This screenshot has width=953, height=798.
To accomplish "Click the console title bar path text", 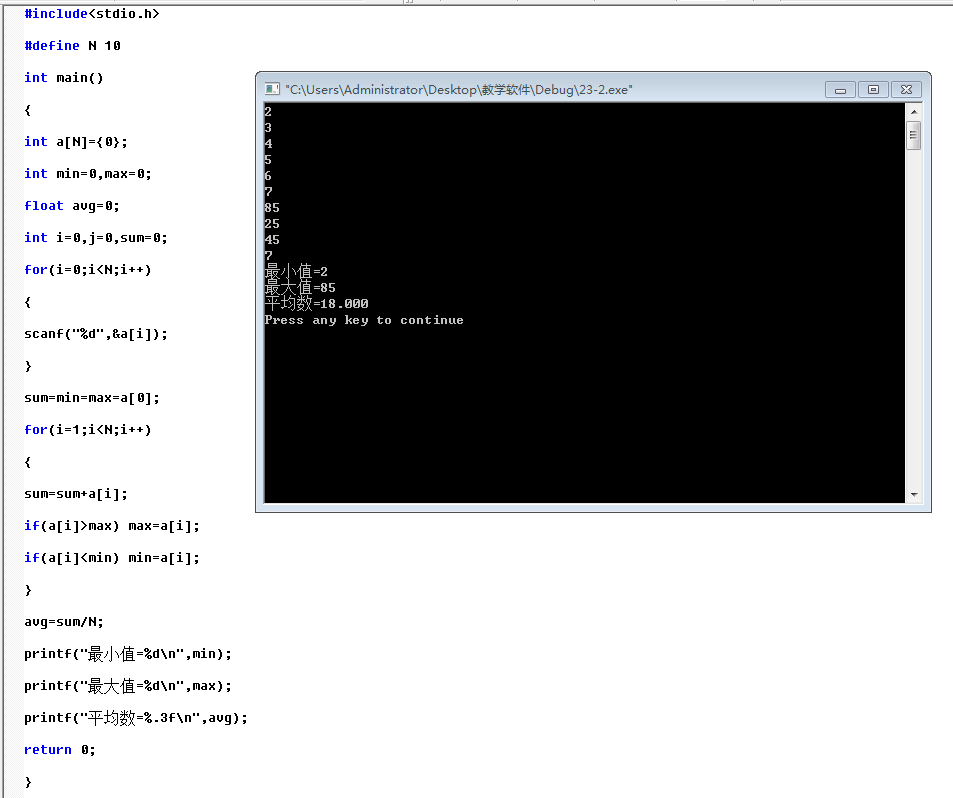I will tap(459, 90).
